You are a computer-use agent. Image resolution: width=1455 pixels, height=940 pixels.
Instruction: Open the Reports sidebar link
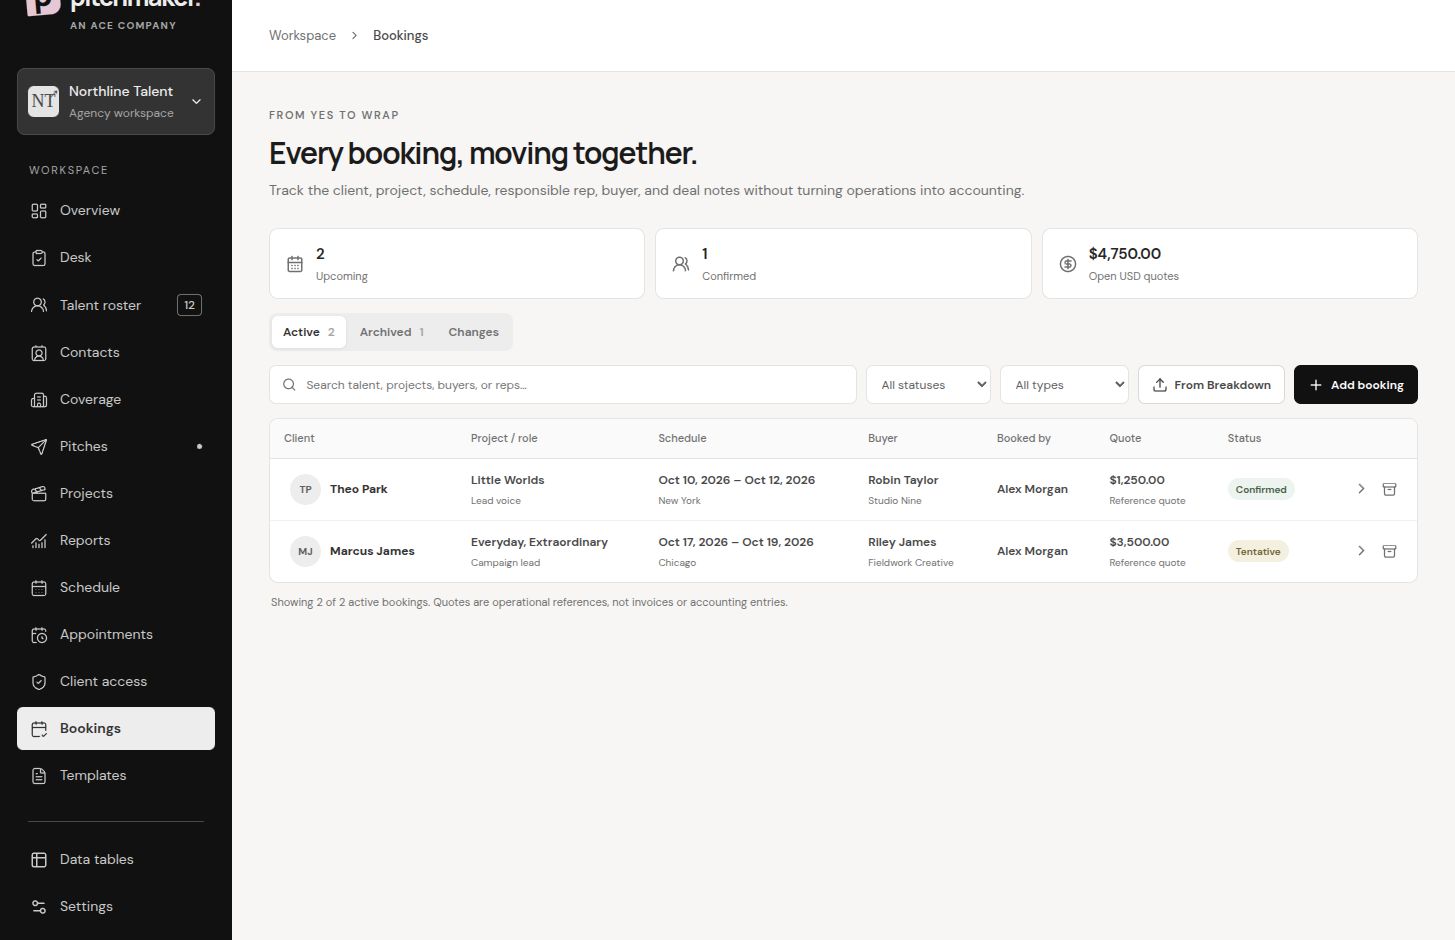pyautogui.click(x=116, y=541)
